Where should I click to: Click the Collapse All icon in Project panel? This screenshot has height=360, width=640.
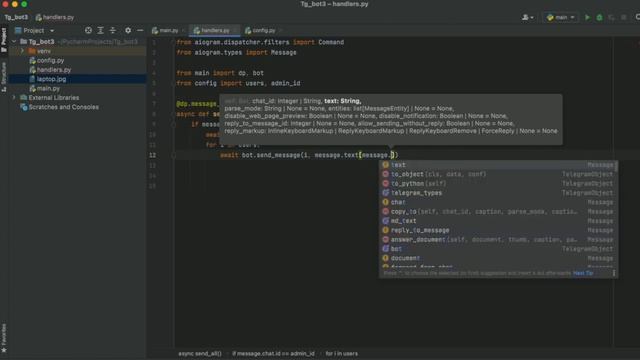pyautogui.click(x=113, y=30)
